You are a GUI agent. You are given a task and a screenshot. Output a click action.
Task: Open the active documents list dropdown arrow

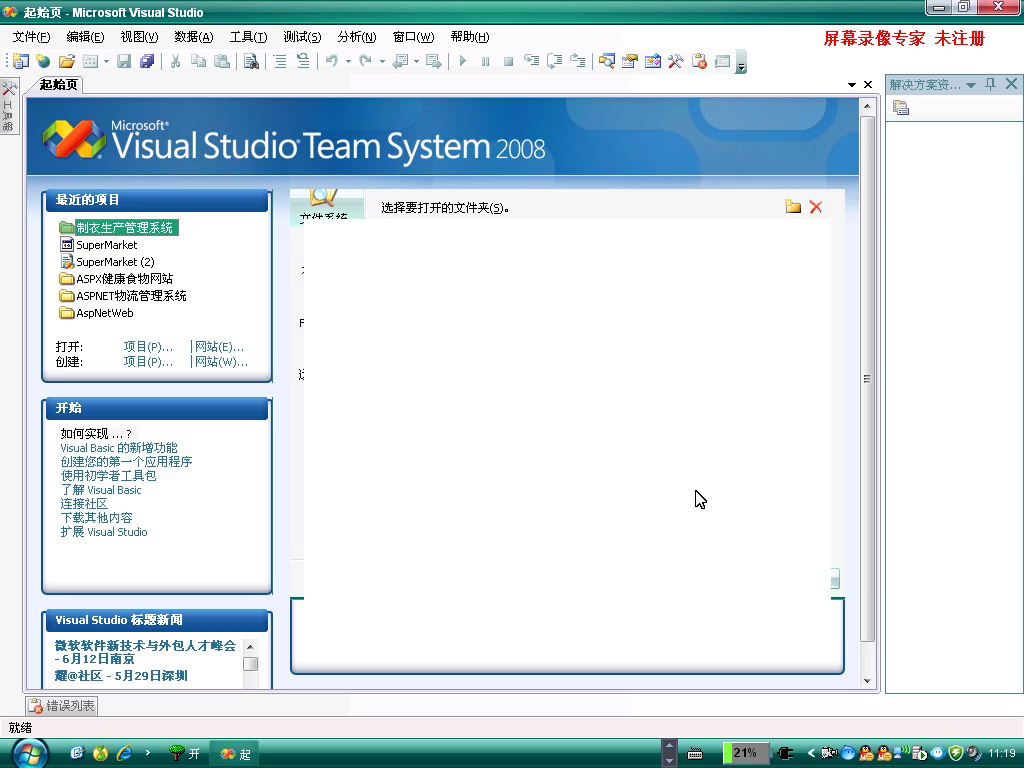point(852,84)
